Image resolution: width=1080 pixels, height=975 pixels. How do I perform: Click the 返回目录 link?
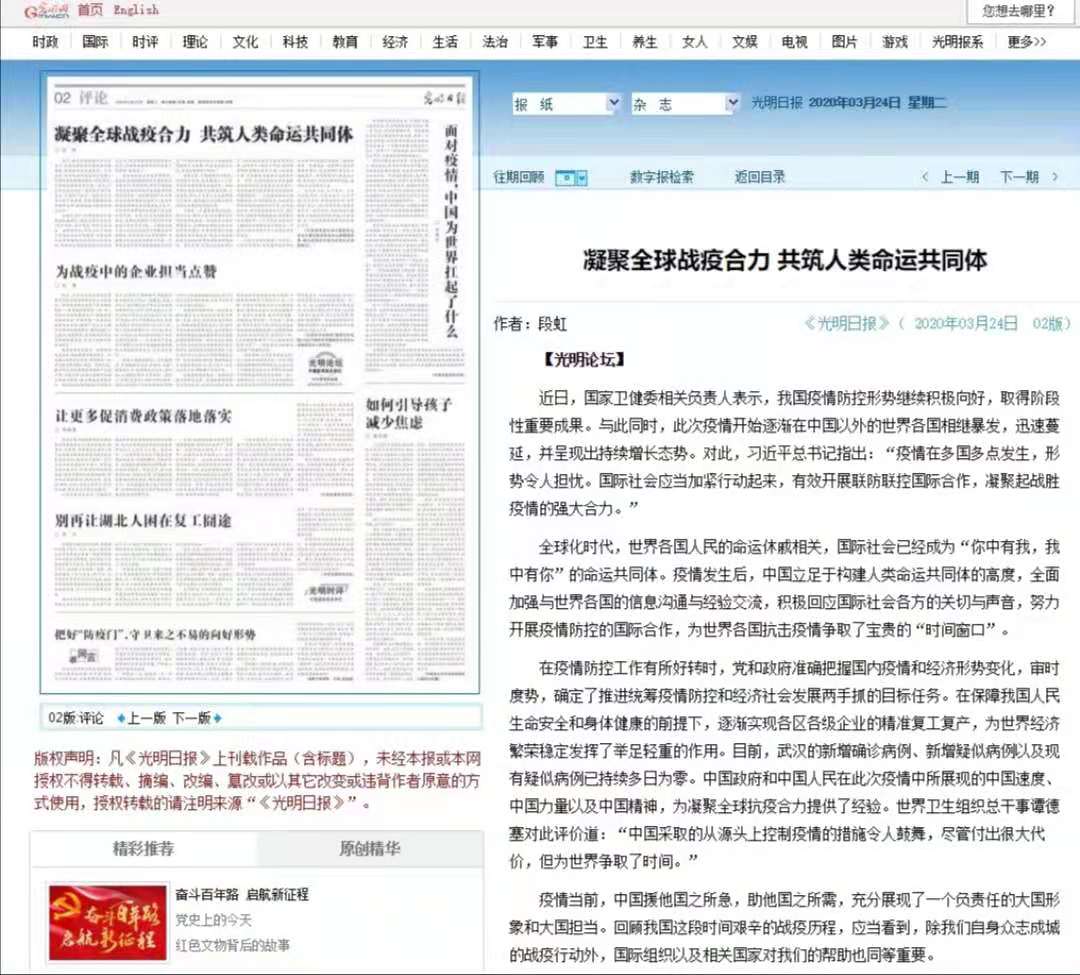click(x=760, y=177)
